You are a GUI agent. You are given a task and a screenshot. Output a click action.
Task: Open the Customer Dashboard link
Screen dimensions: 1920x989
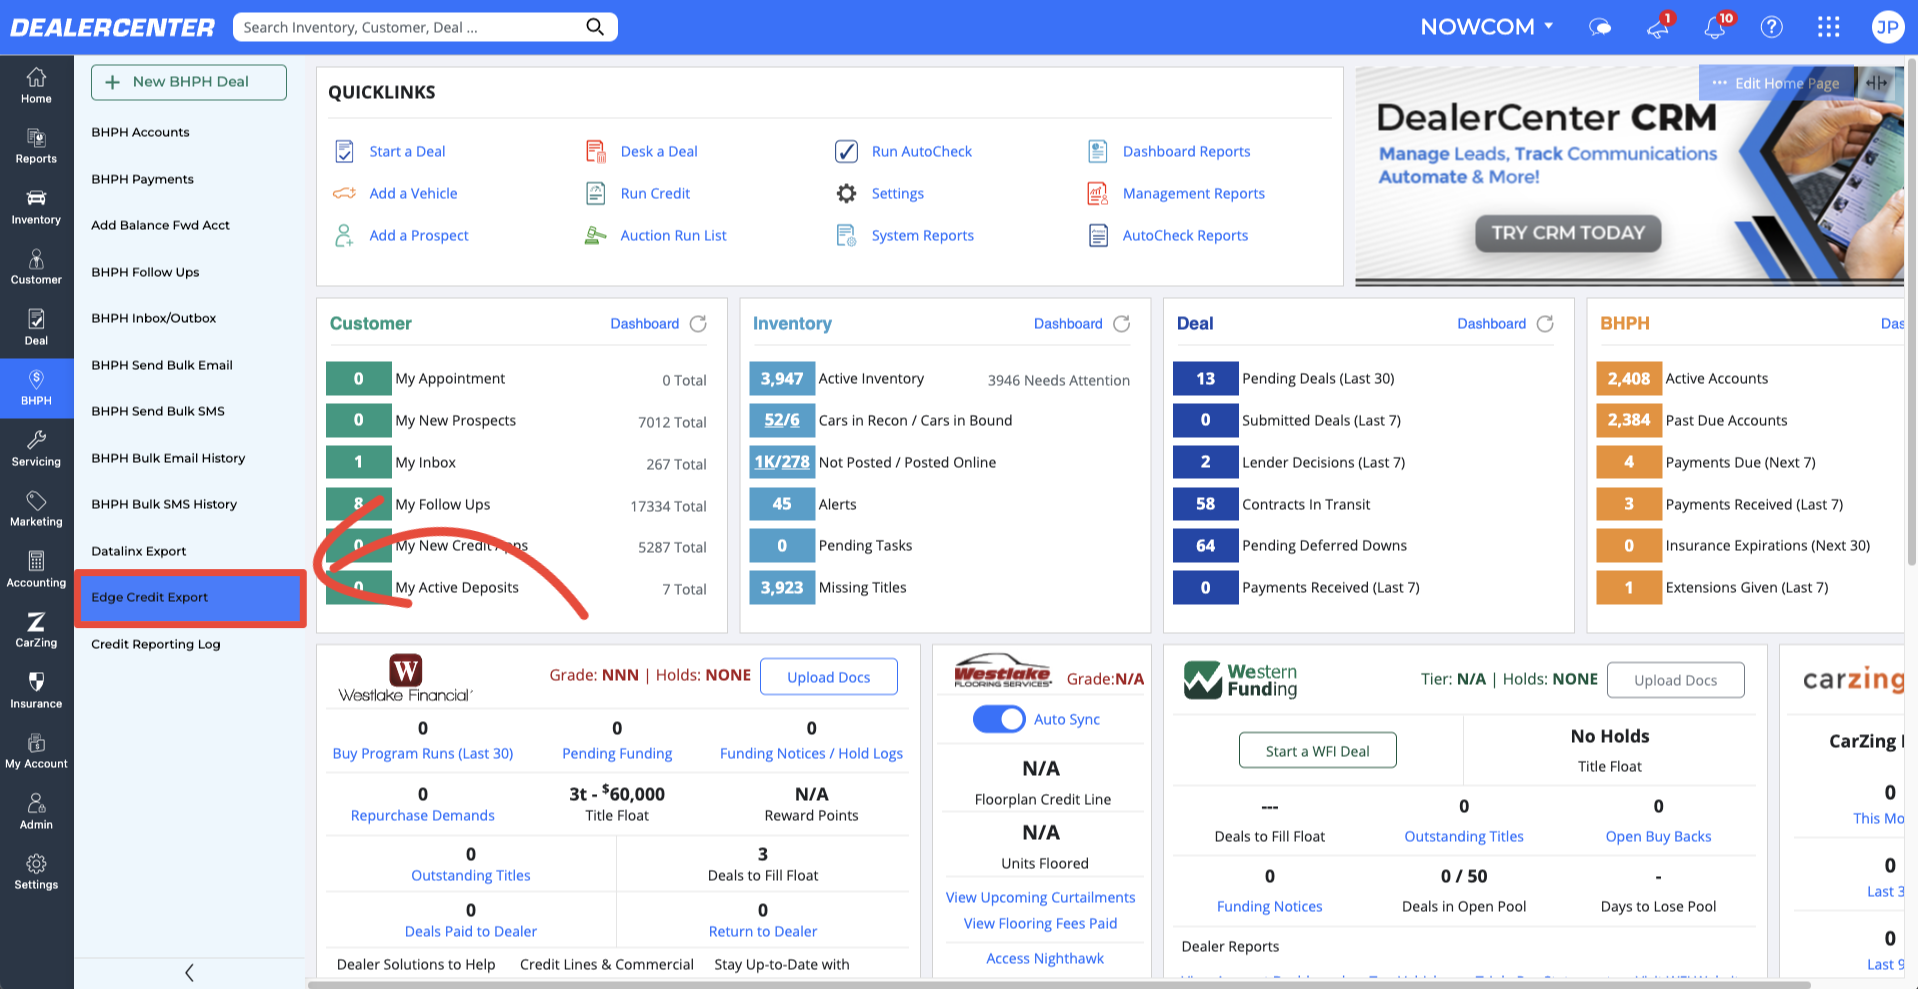(644, 323)
